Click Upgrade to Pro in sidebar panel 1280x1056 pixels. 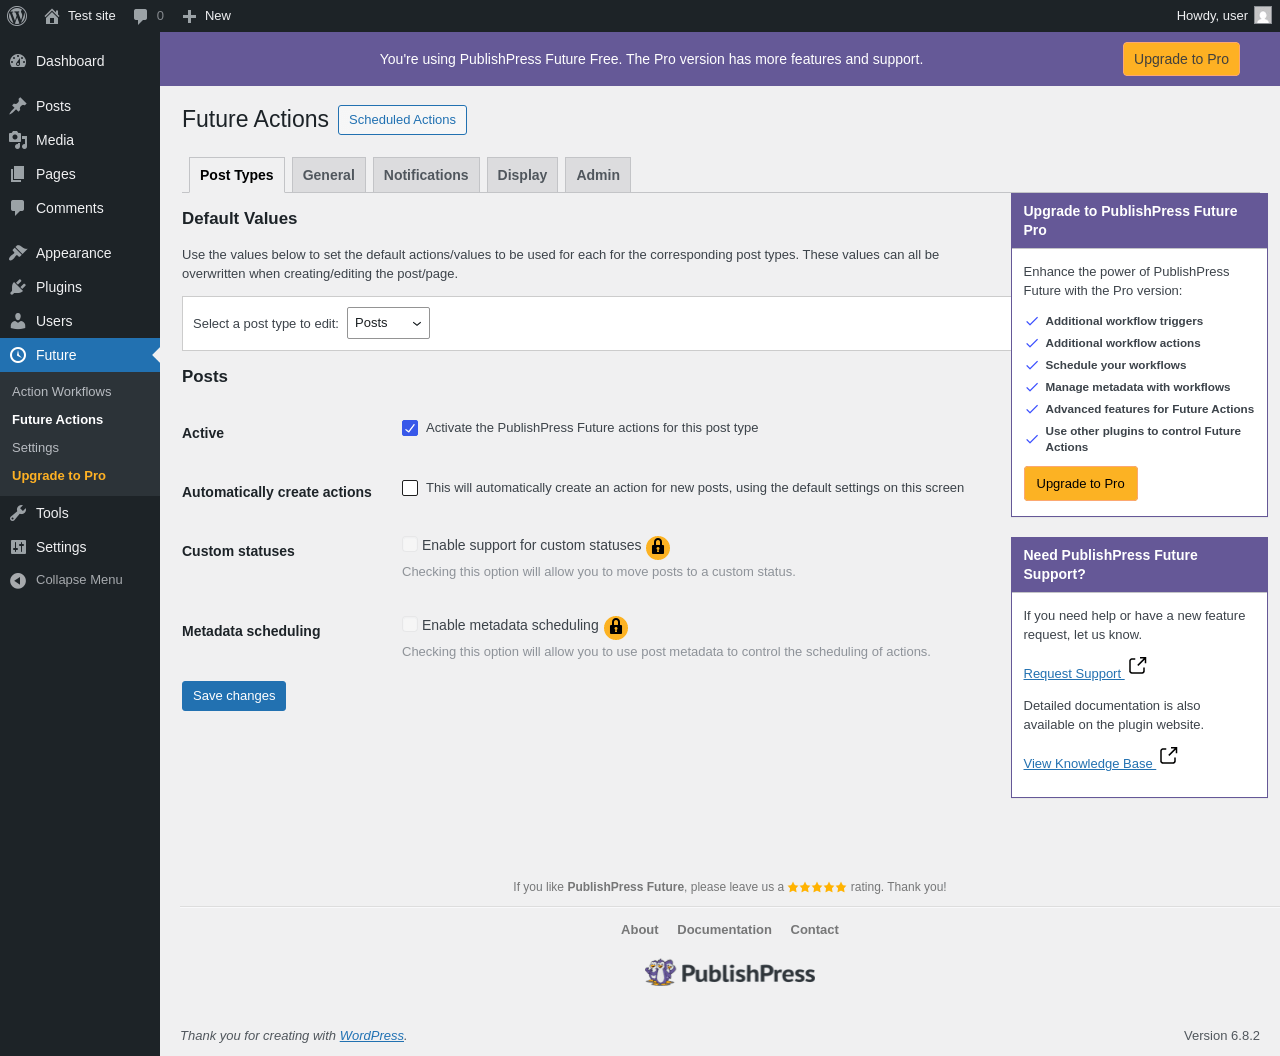coord(1080,484)
